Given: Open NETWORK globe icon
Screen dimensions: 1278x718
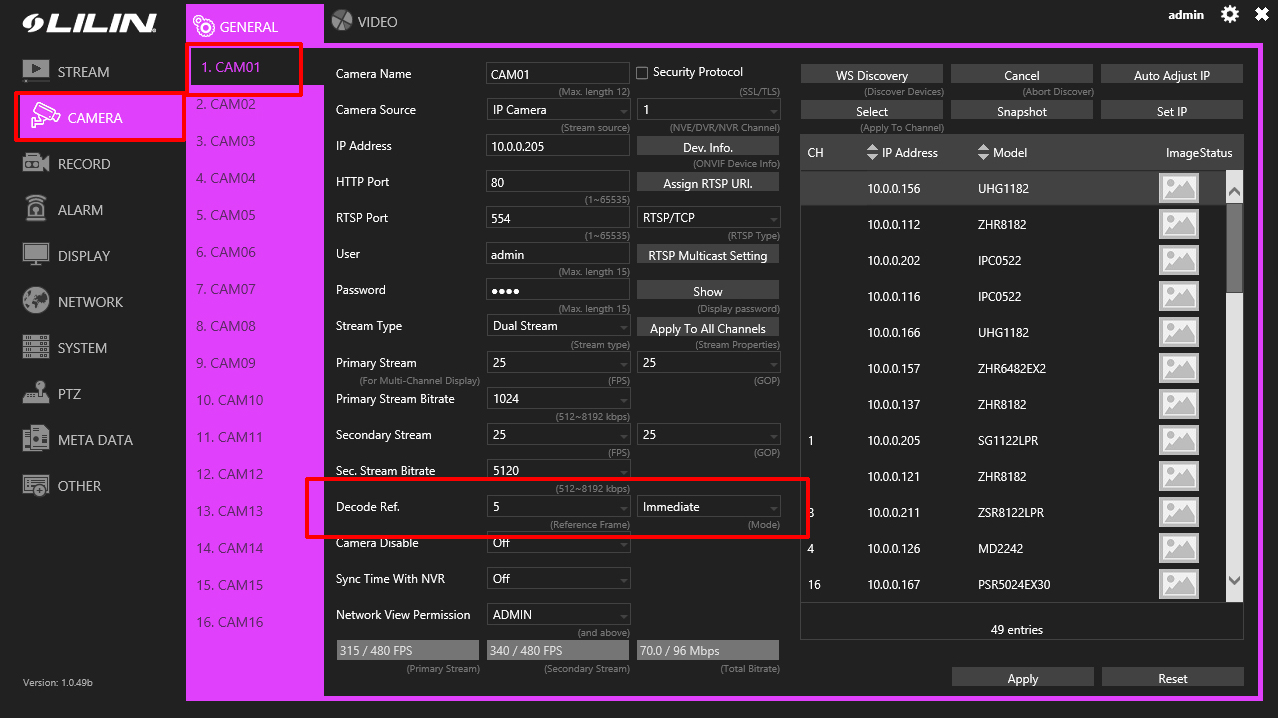Looking at the screenshot, I should [36, 301].
